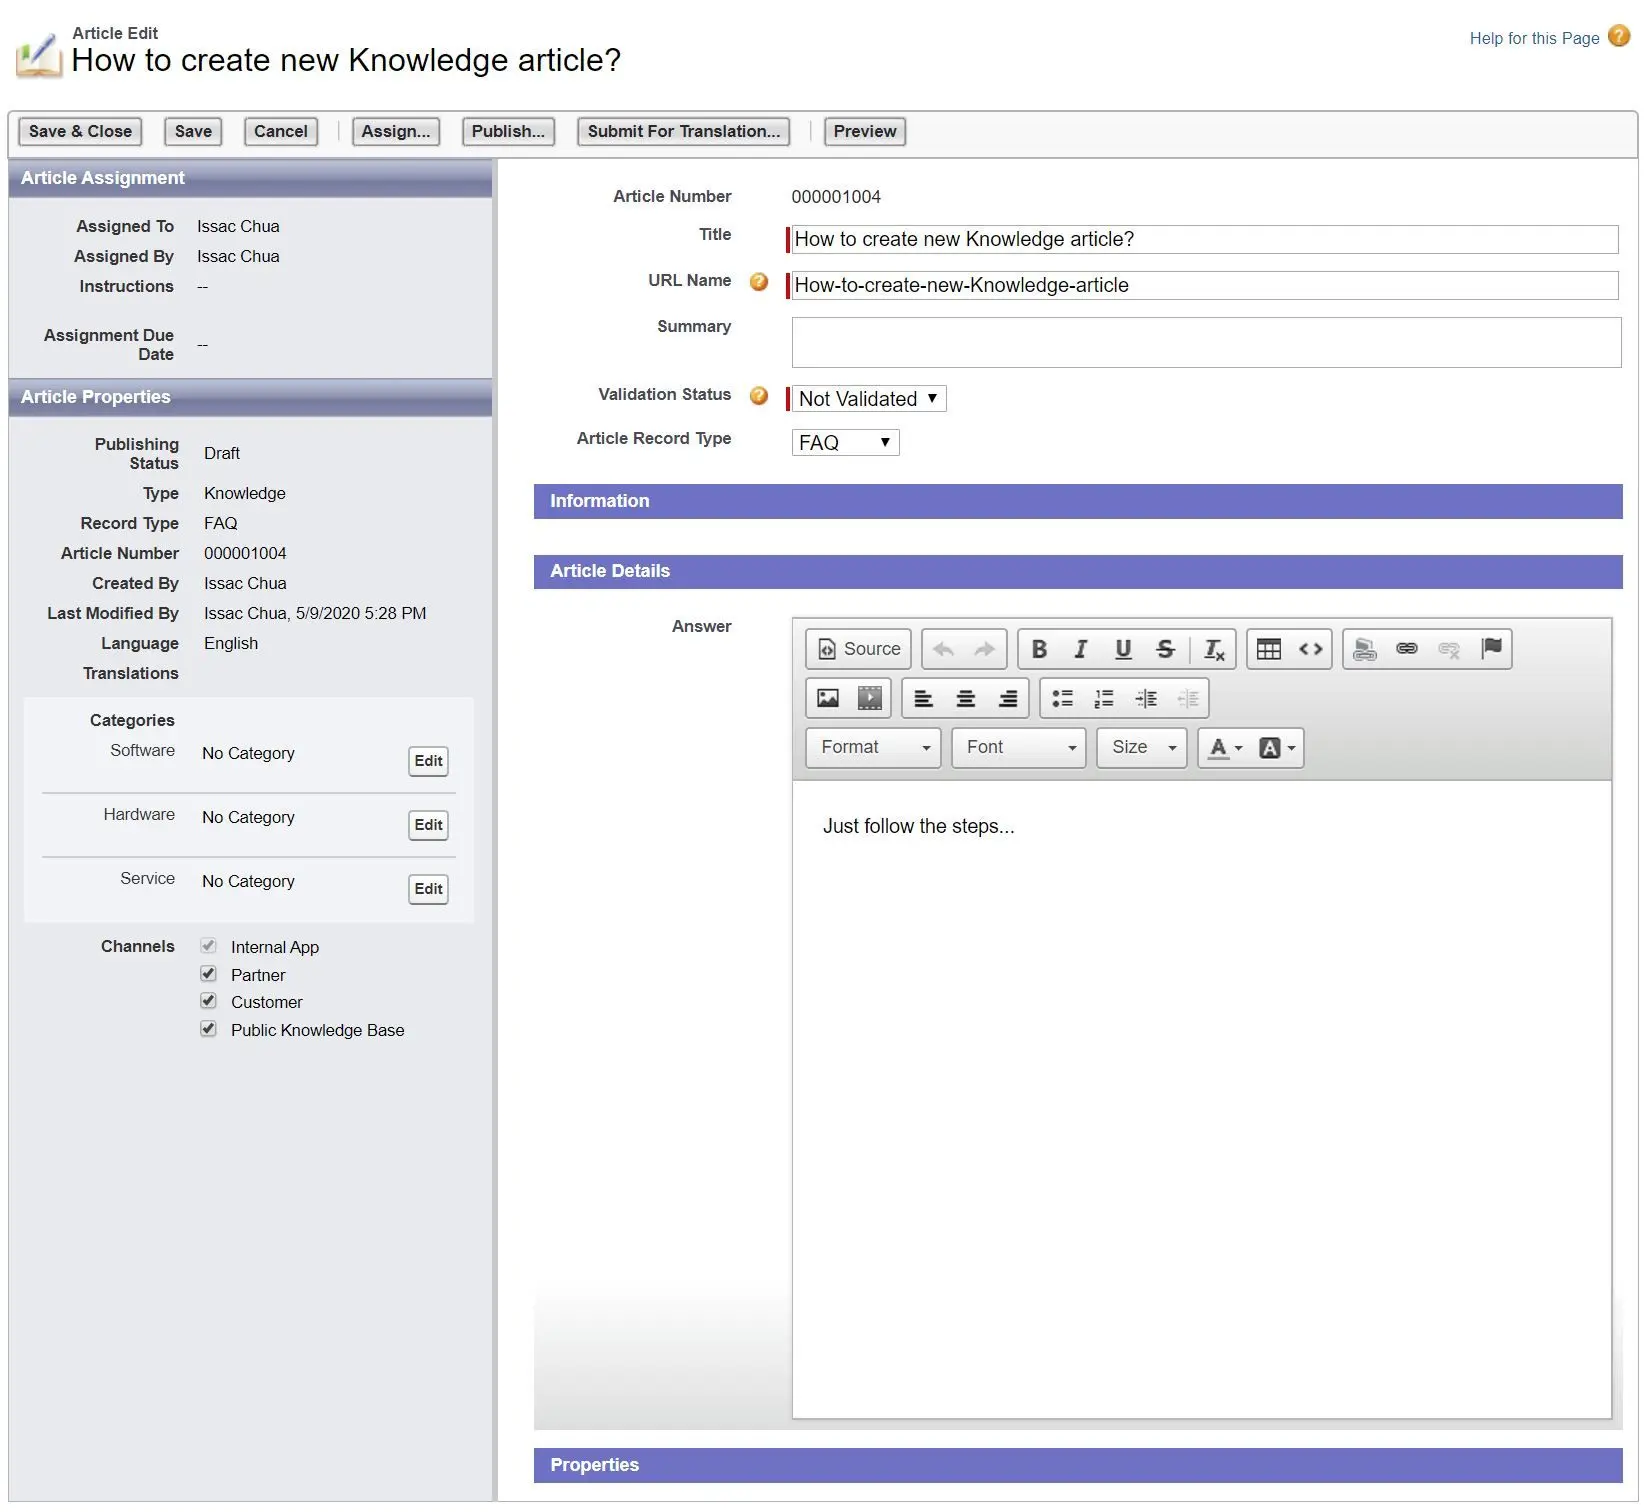The height and width of the screenshot is (1512, 1647).
Task: Open the Format dropdown
Action: pyautogui.click(x=873, y=748)
